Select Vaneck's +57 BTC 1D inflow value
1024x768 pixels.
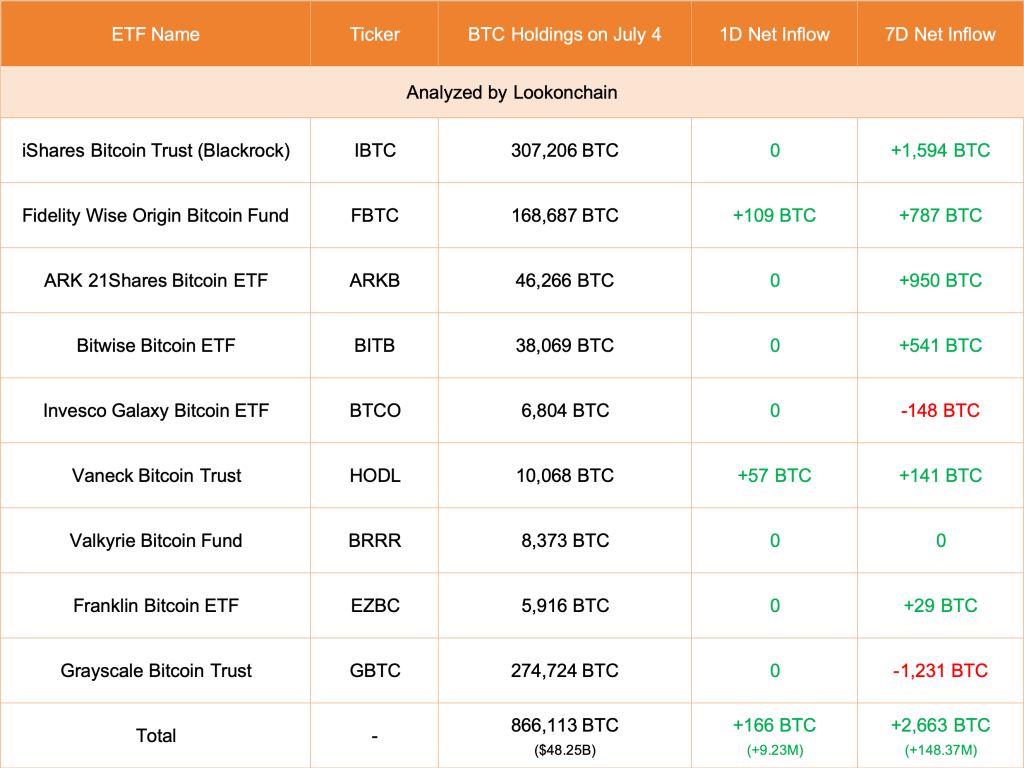775,476
